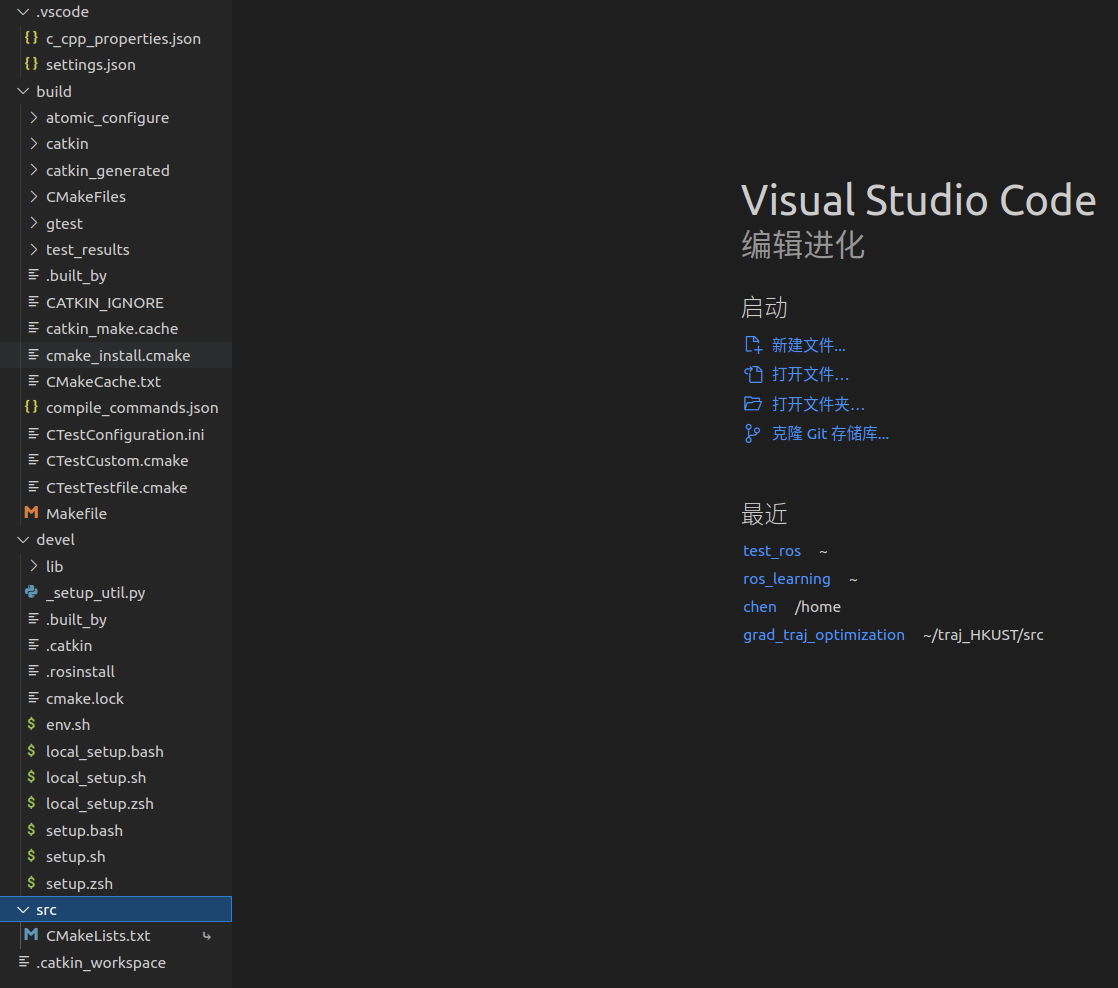Click the orange M icon of Makefile
This screenshot has height=988, width=1118.
(x=31, y=513)
